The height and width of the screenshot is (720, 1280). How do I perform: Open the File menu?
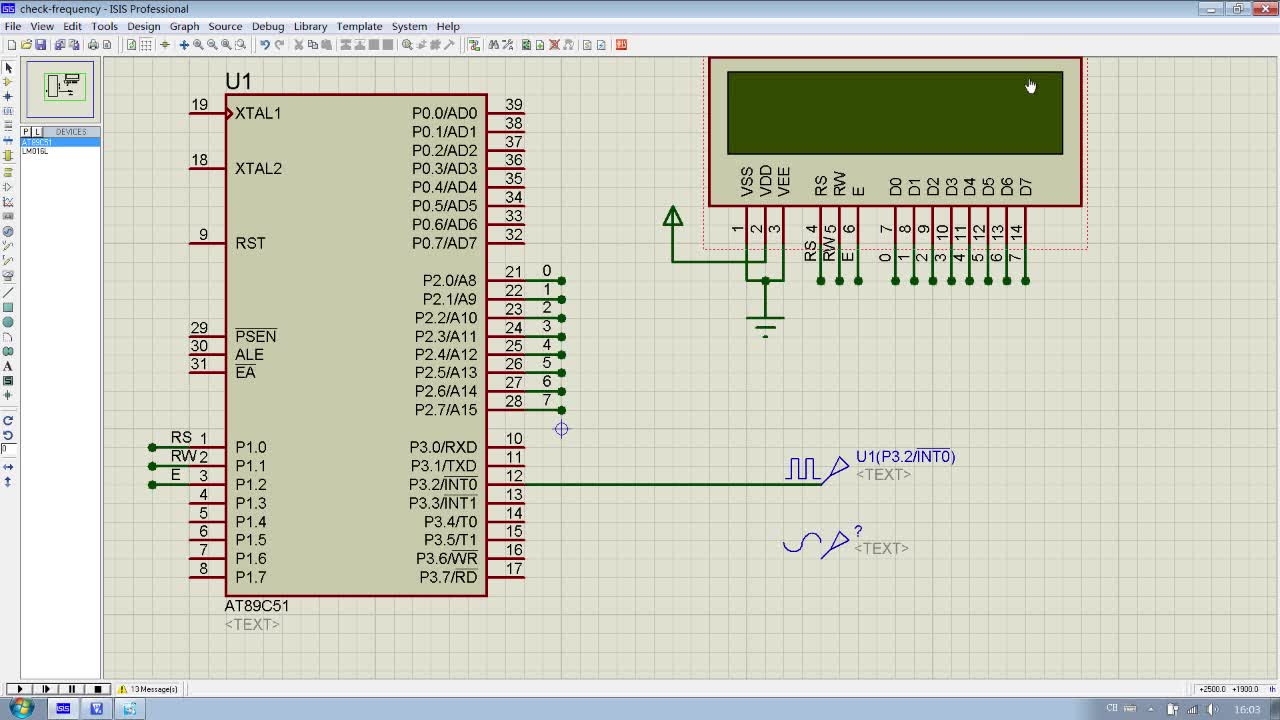[12, 26]
